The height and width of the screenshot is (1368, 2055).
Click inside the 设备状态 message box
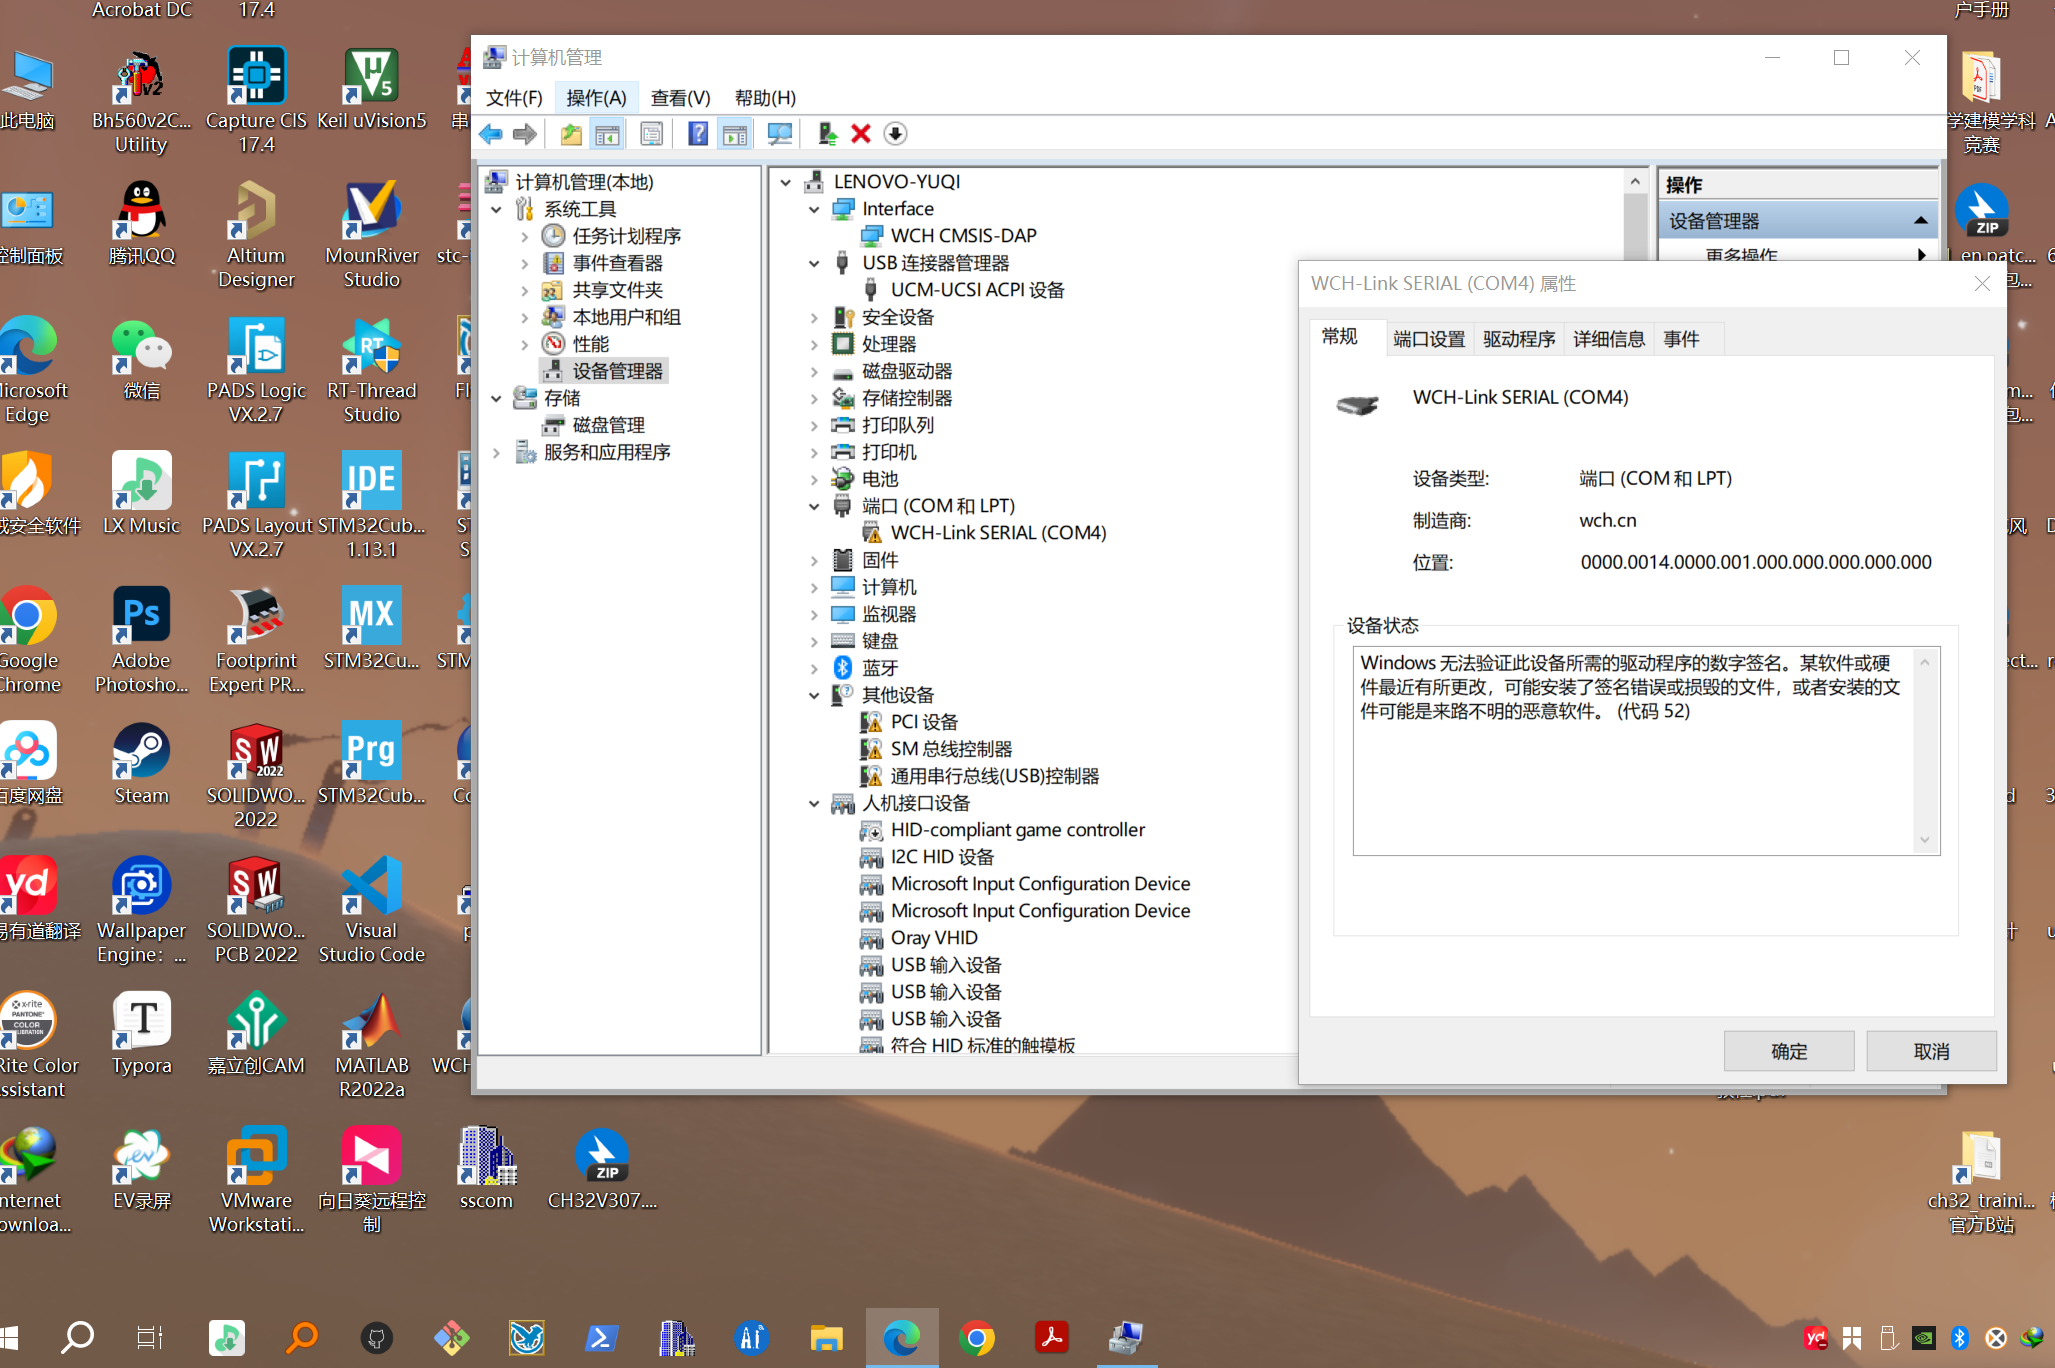1646,751
